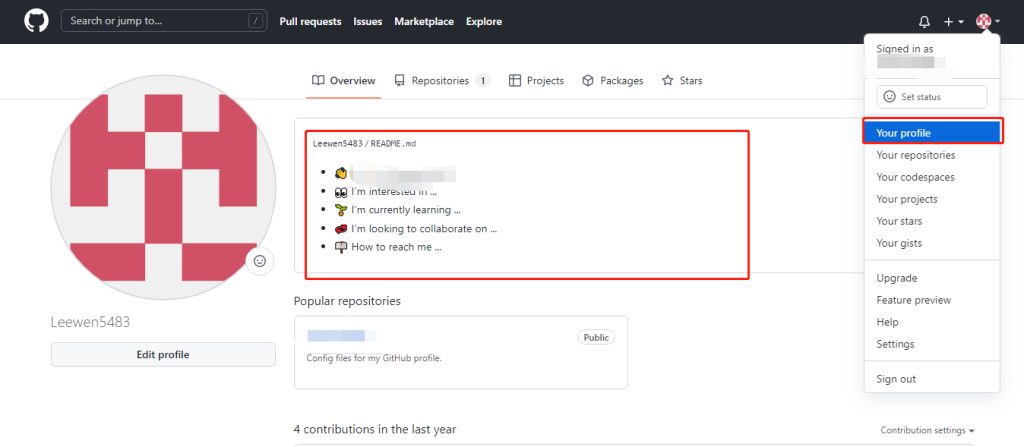Select Your repositories in user menu
Screen dimensions: 1024x447
(x=932, y=155)
